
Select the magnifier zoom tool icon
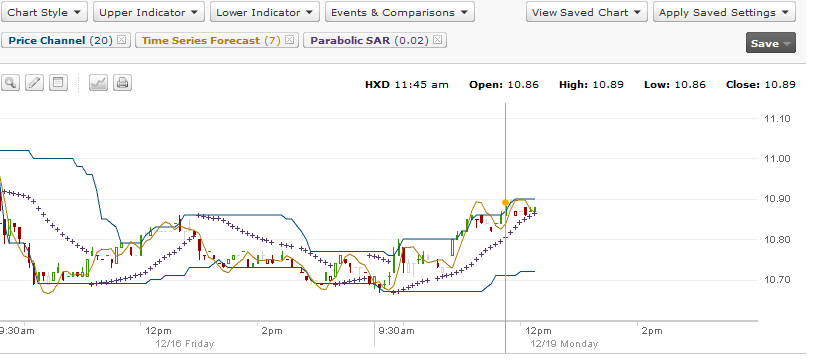pos(11,83)
